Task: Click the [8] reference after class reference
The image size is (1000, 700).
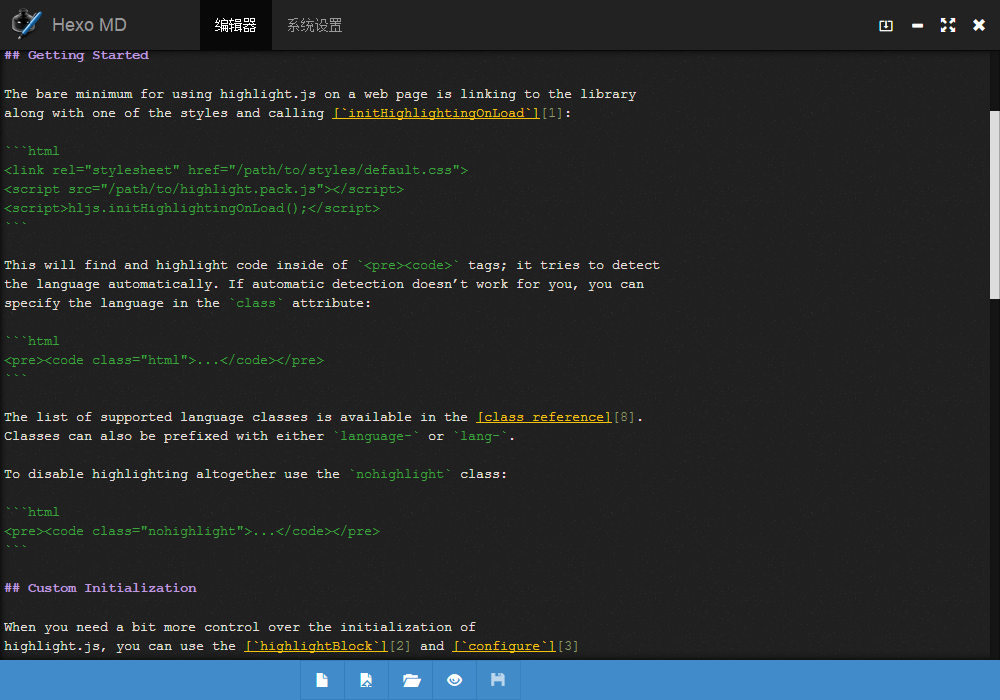Action: pyautogui.click(x=624, y=418)
